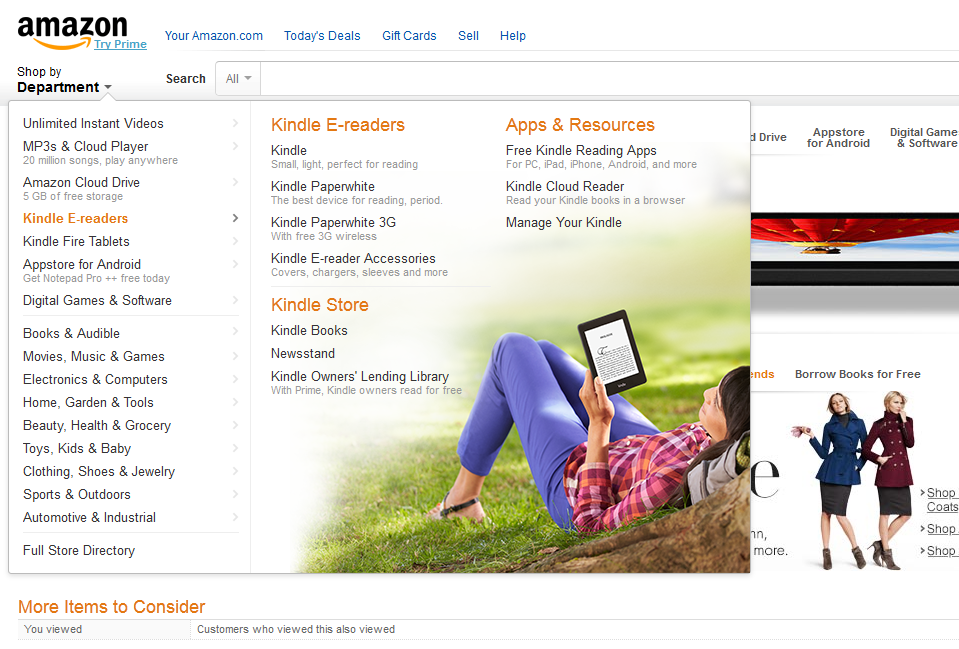Expand arrow beside Digital Games & Software
Screen dimensions: 959x649
(x=235, y=300)
